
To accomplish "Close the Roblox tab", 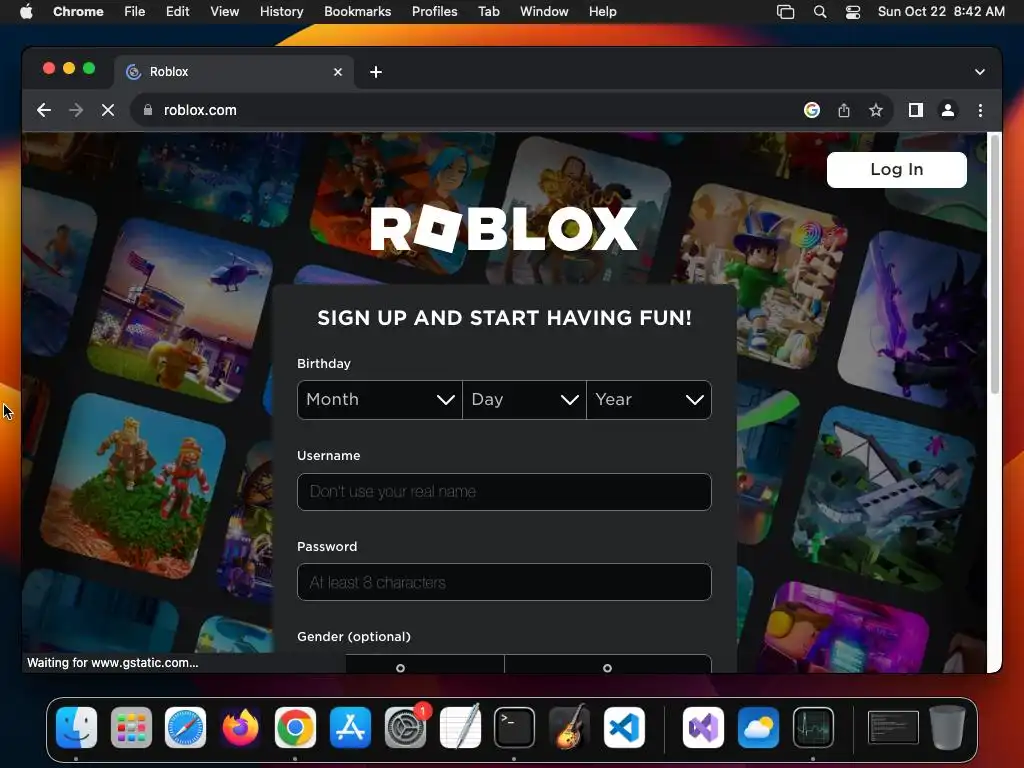I will [x=338, y=72].
